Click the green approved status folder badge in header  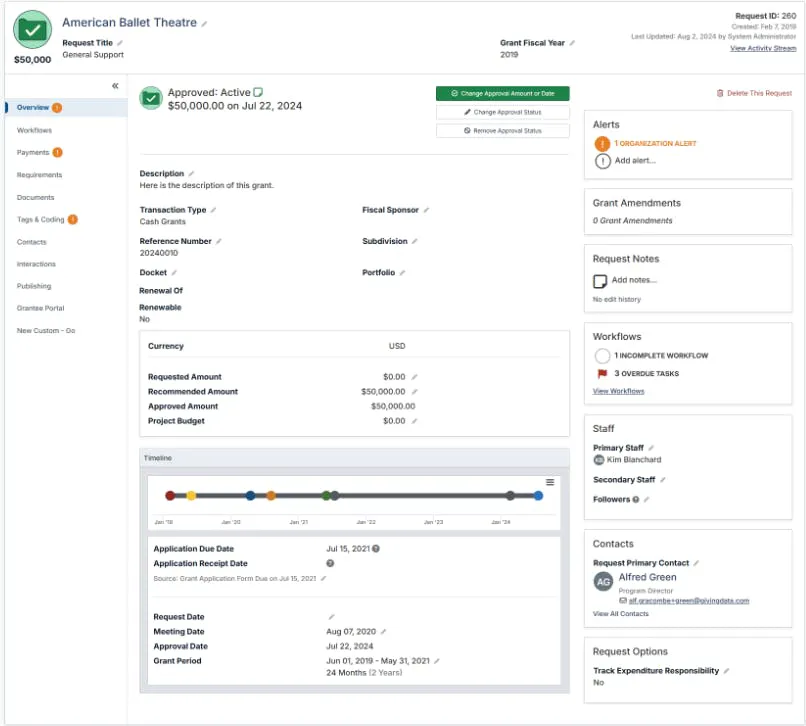[32, 30]
